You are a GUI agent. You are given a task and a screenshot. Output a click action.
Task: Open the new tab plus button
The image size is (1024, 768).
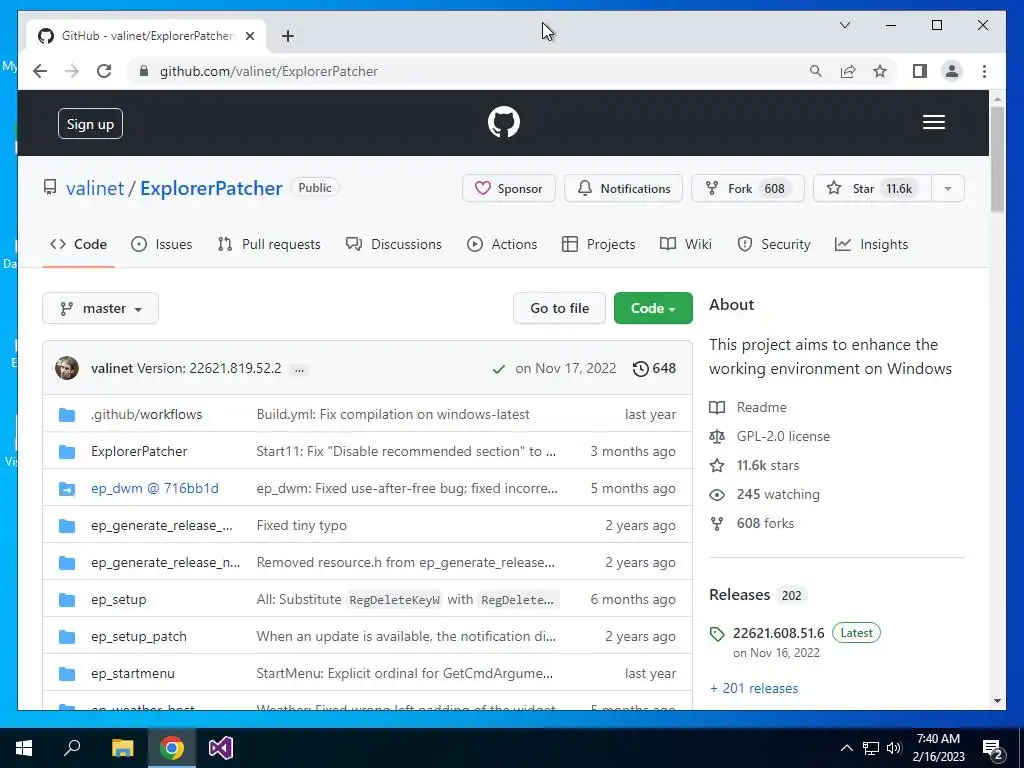click(288, 36)
